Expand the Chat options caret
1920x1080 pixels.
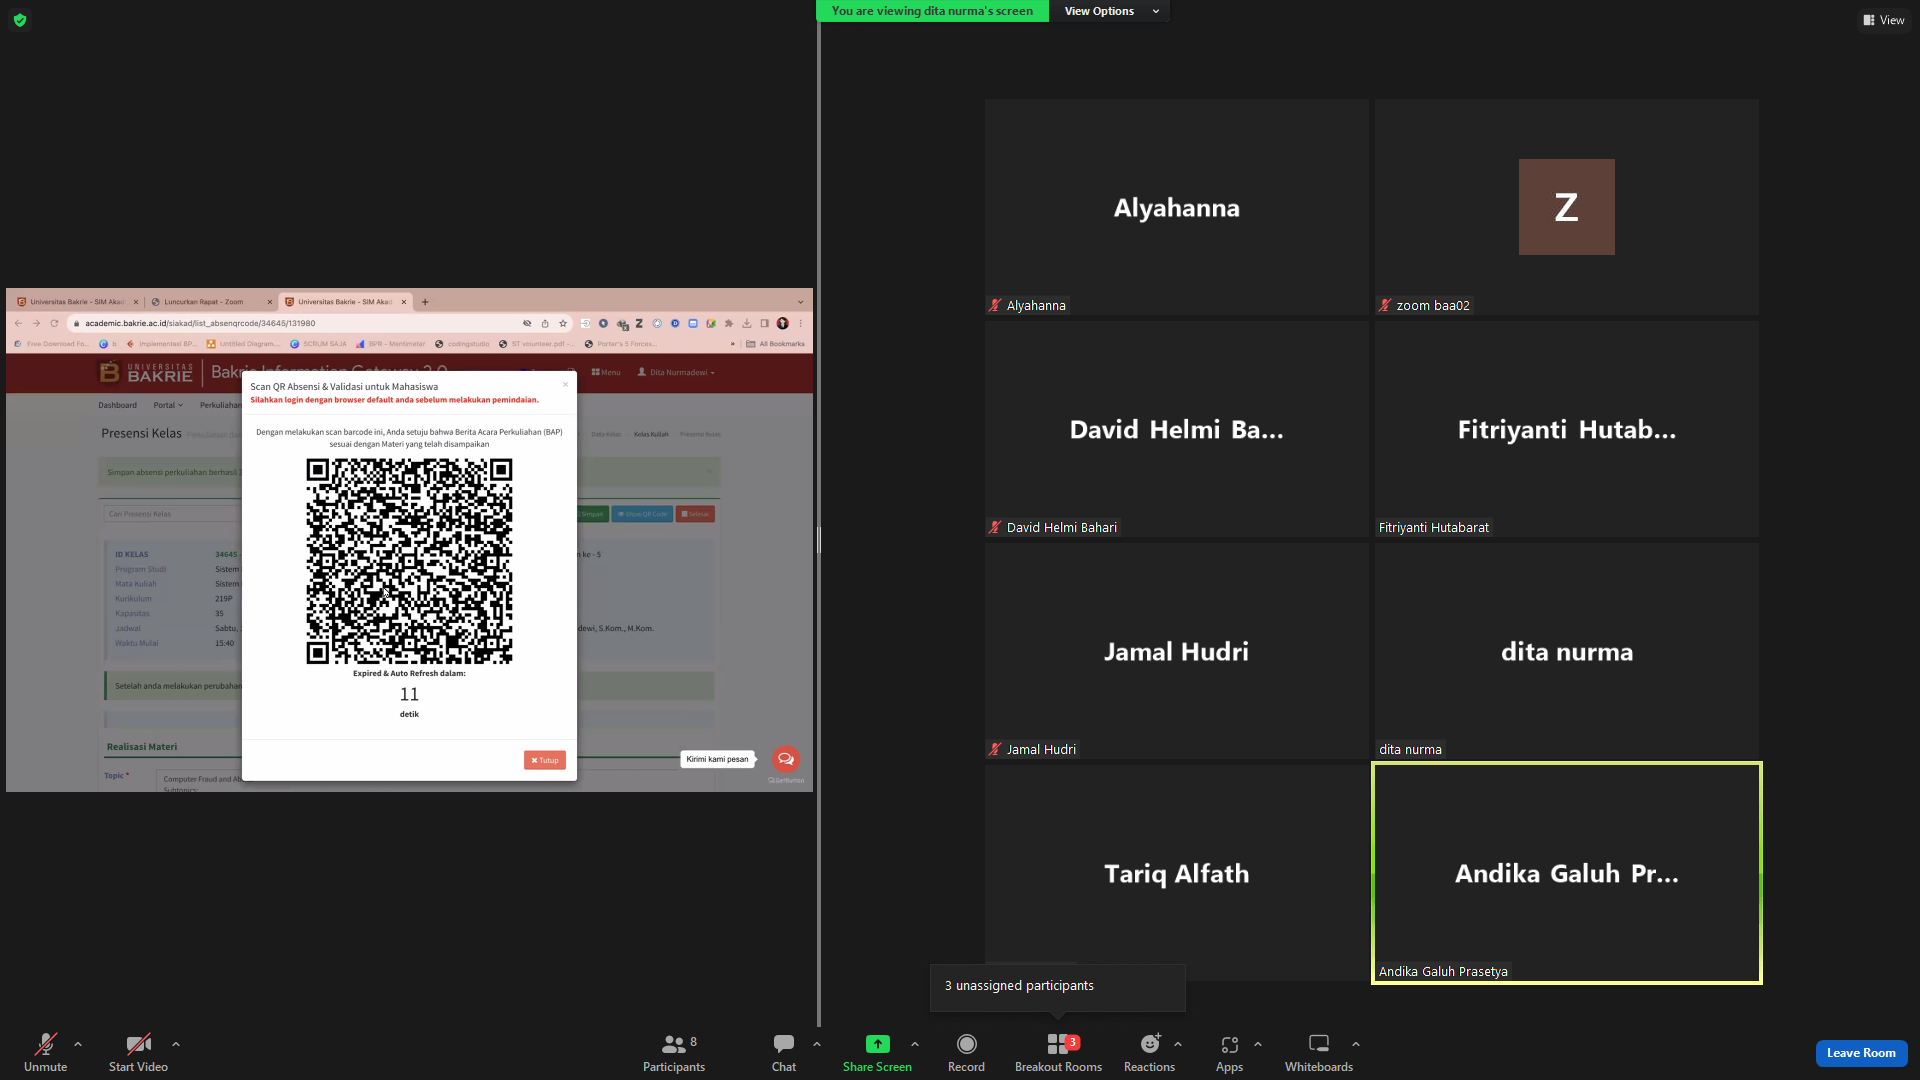[x=817, y=1044]
